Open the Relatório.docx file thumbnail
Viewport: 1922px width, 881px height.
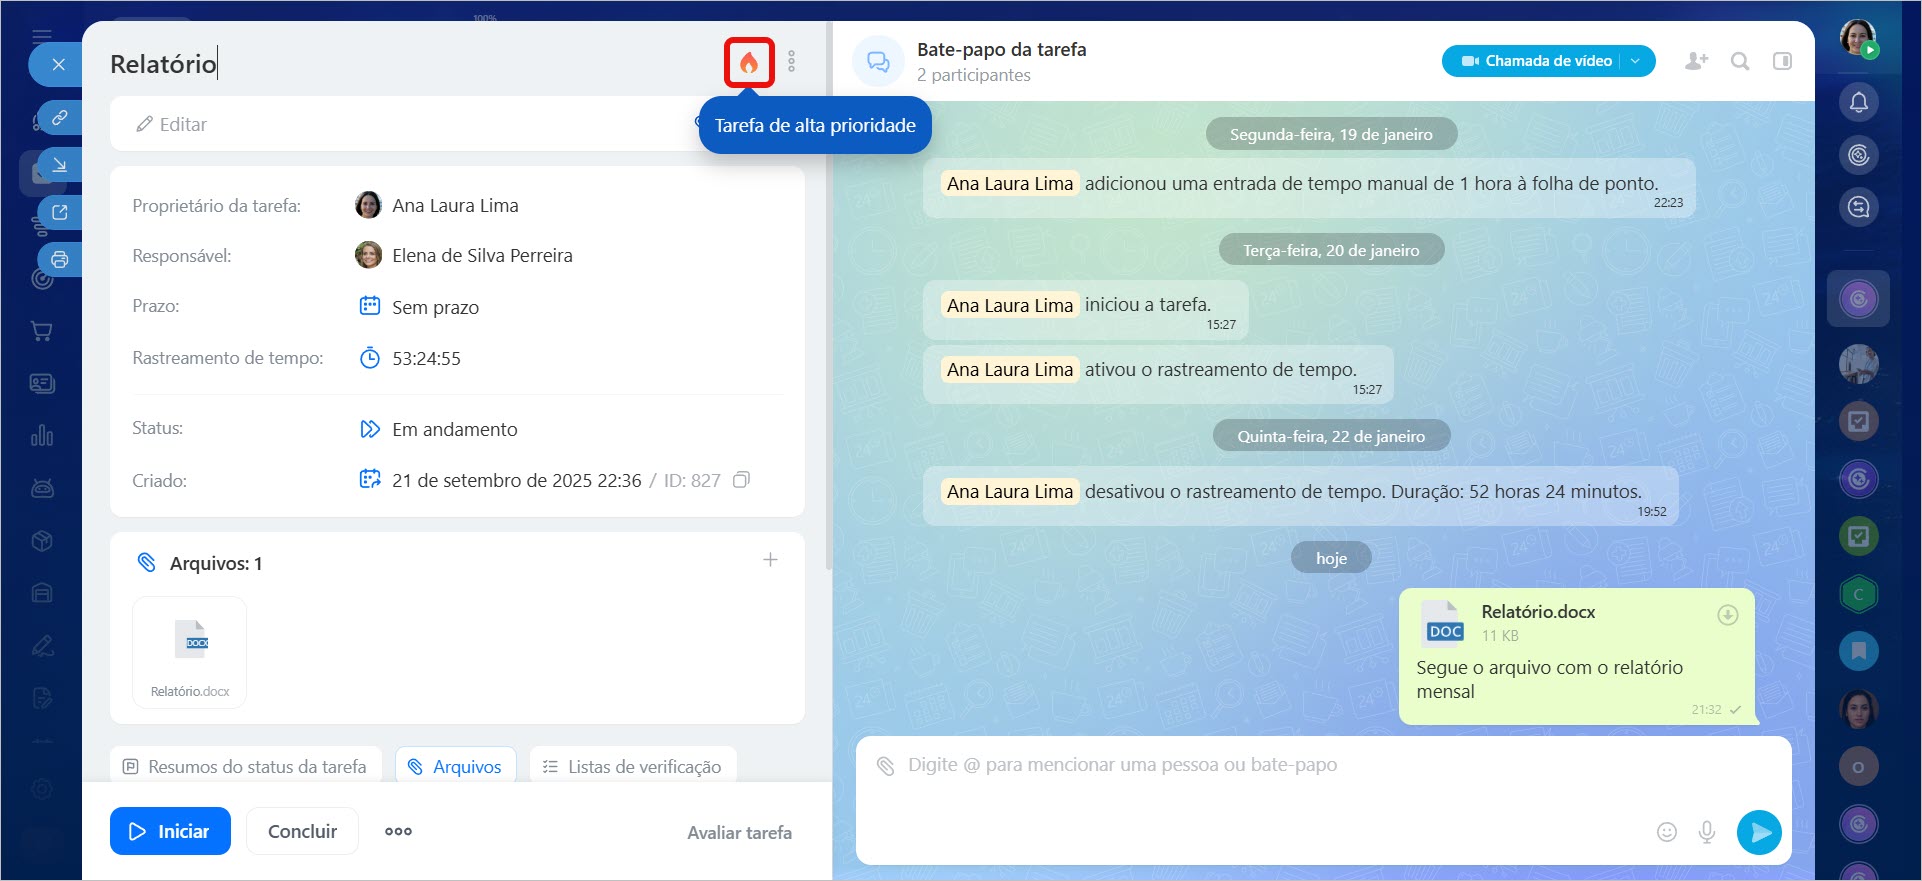pyautogui.click(x=190, y=651)
